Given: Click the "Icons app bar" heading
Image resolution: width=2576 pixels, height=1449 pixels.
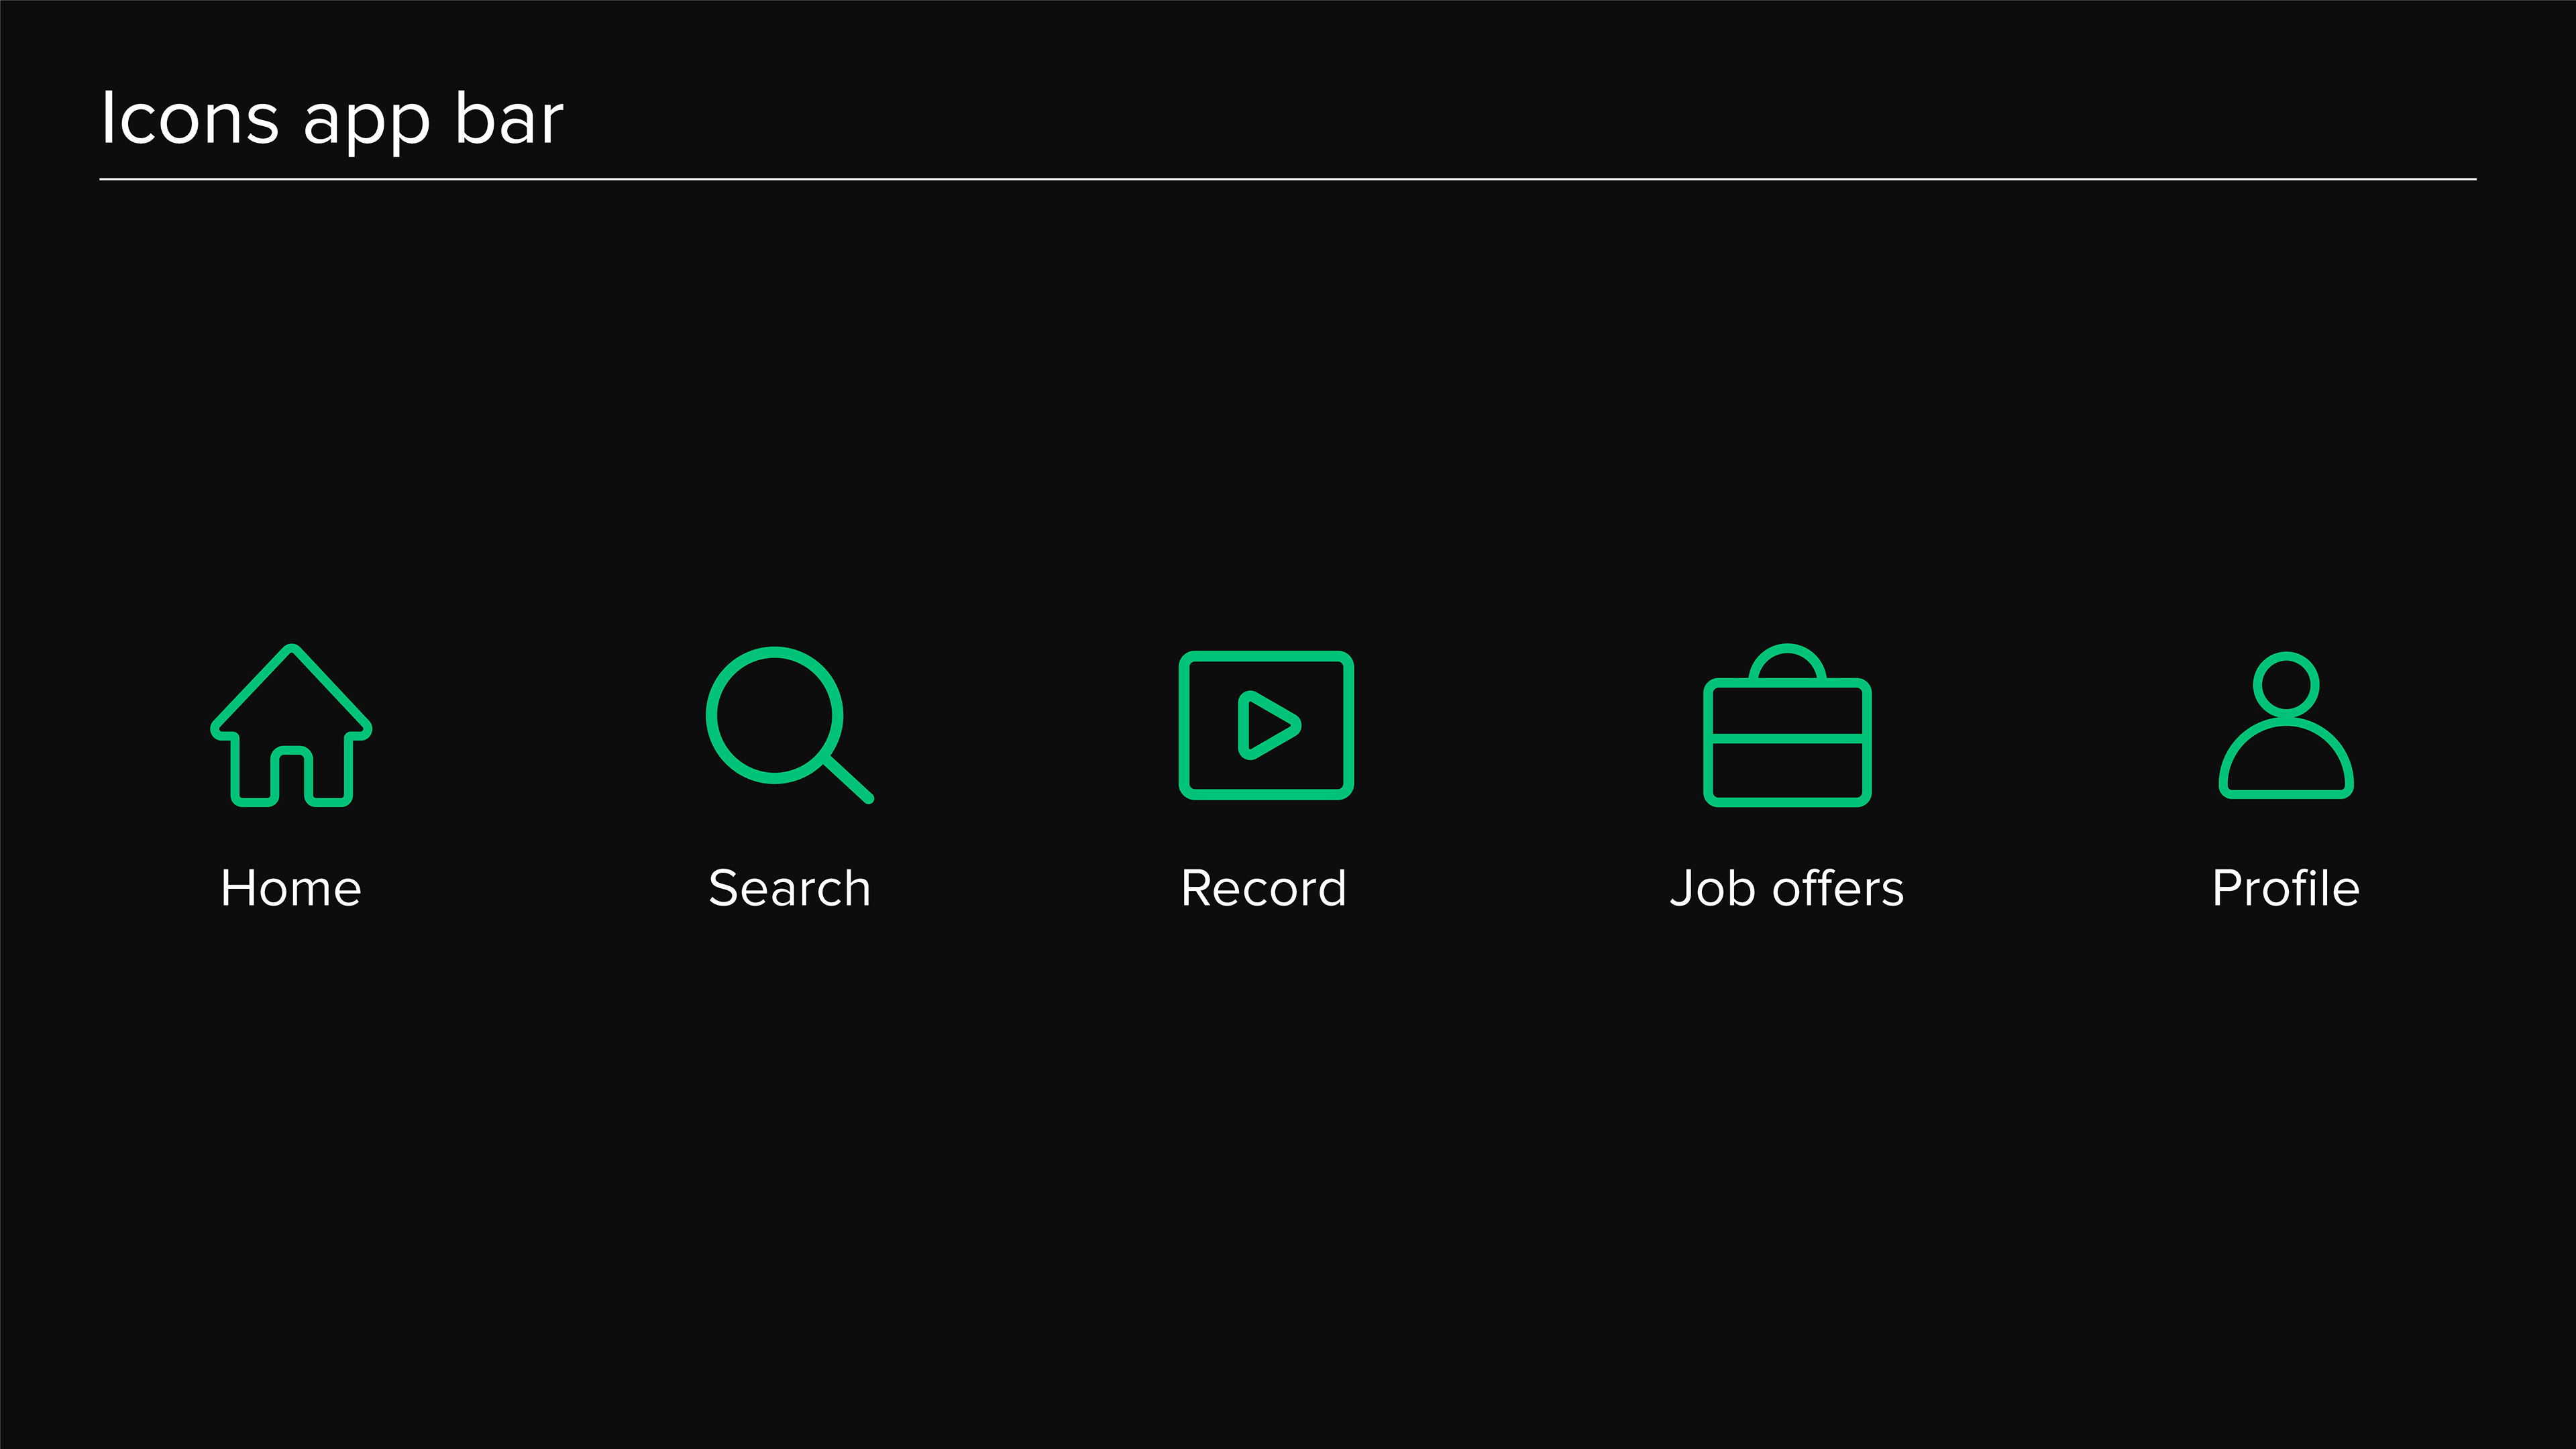Looking at the screenshot, I should click(332, 121).
